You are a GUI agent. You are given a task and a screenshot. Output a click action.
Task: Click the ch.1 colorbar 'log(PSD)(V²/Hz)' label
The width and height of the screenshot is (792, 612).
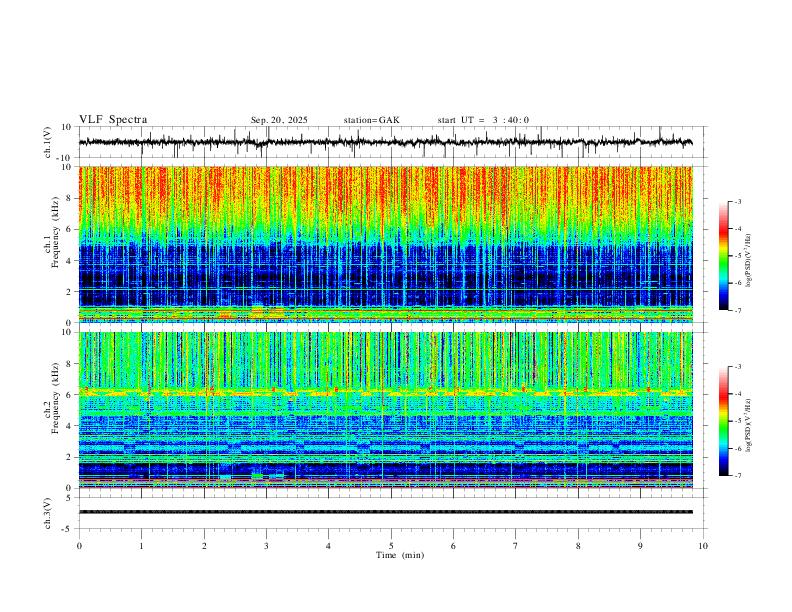click(749, 261)
